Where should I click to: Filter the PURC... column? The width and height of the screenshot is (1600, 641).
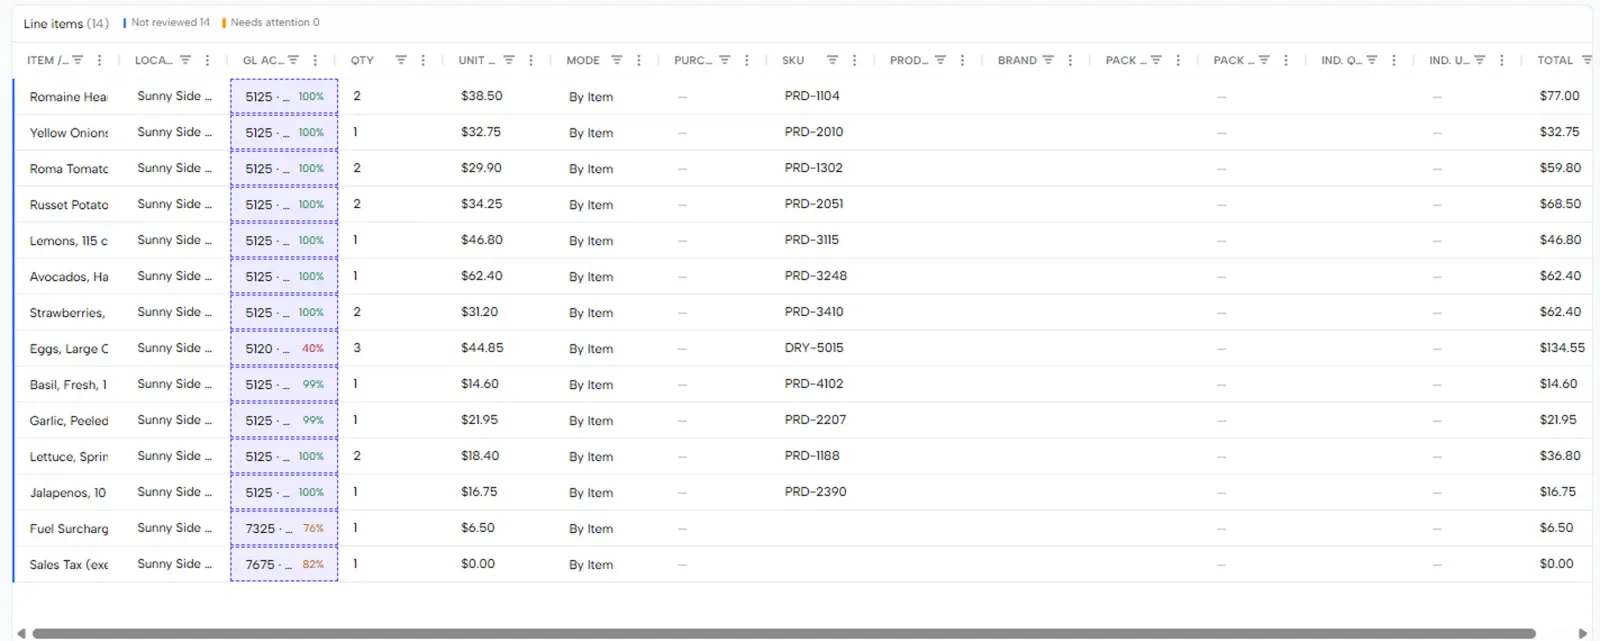click(725, 60)
